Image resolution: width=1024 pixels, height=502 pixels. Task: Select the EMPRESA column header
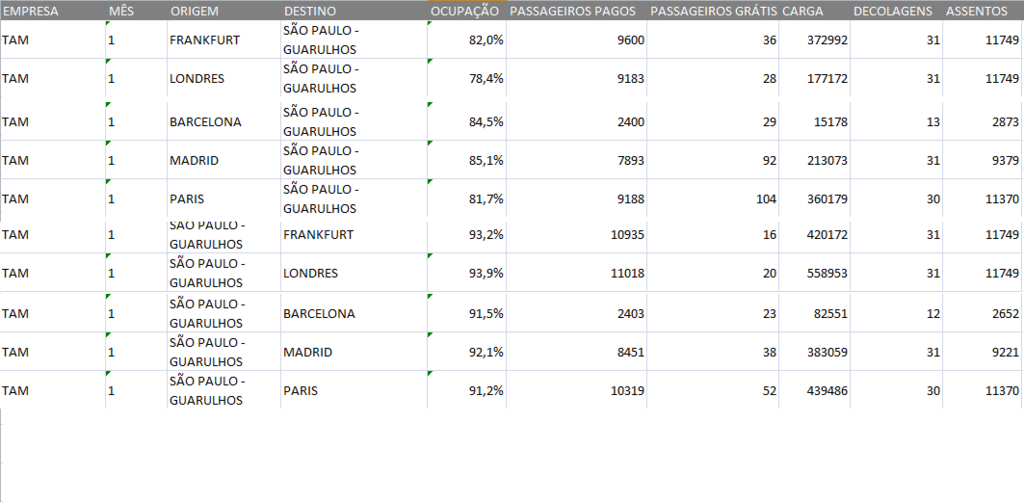[53, 11]
